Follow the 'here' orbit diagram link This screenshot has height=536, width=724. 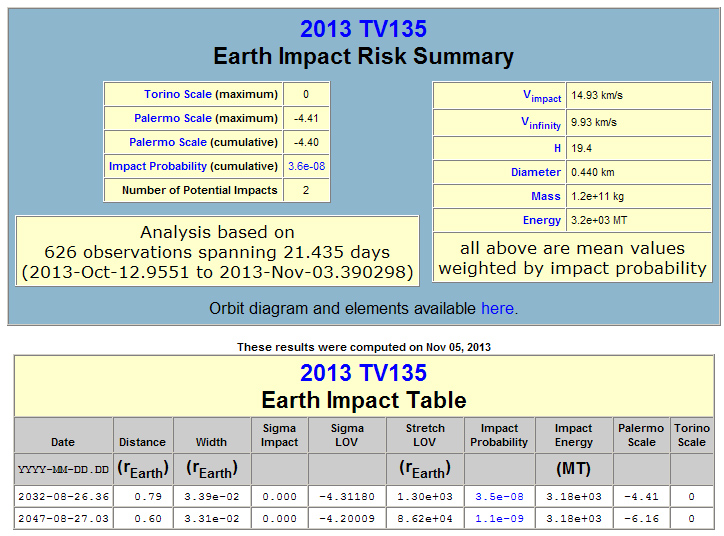(x=497, y=308)
